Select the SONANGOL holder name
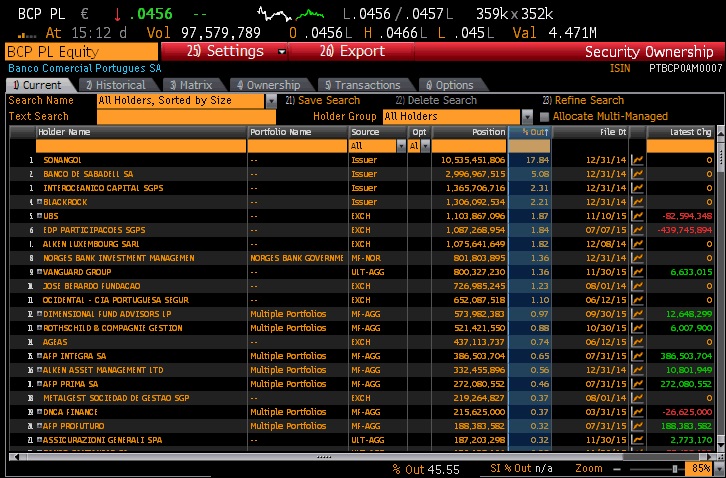 [62, 160]
